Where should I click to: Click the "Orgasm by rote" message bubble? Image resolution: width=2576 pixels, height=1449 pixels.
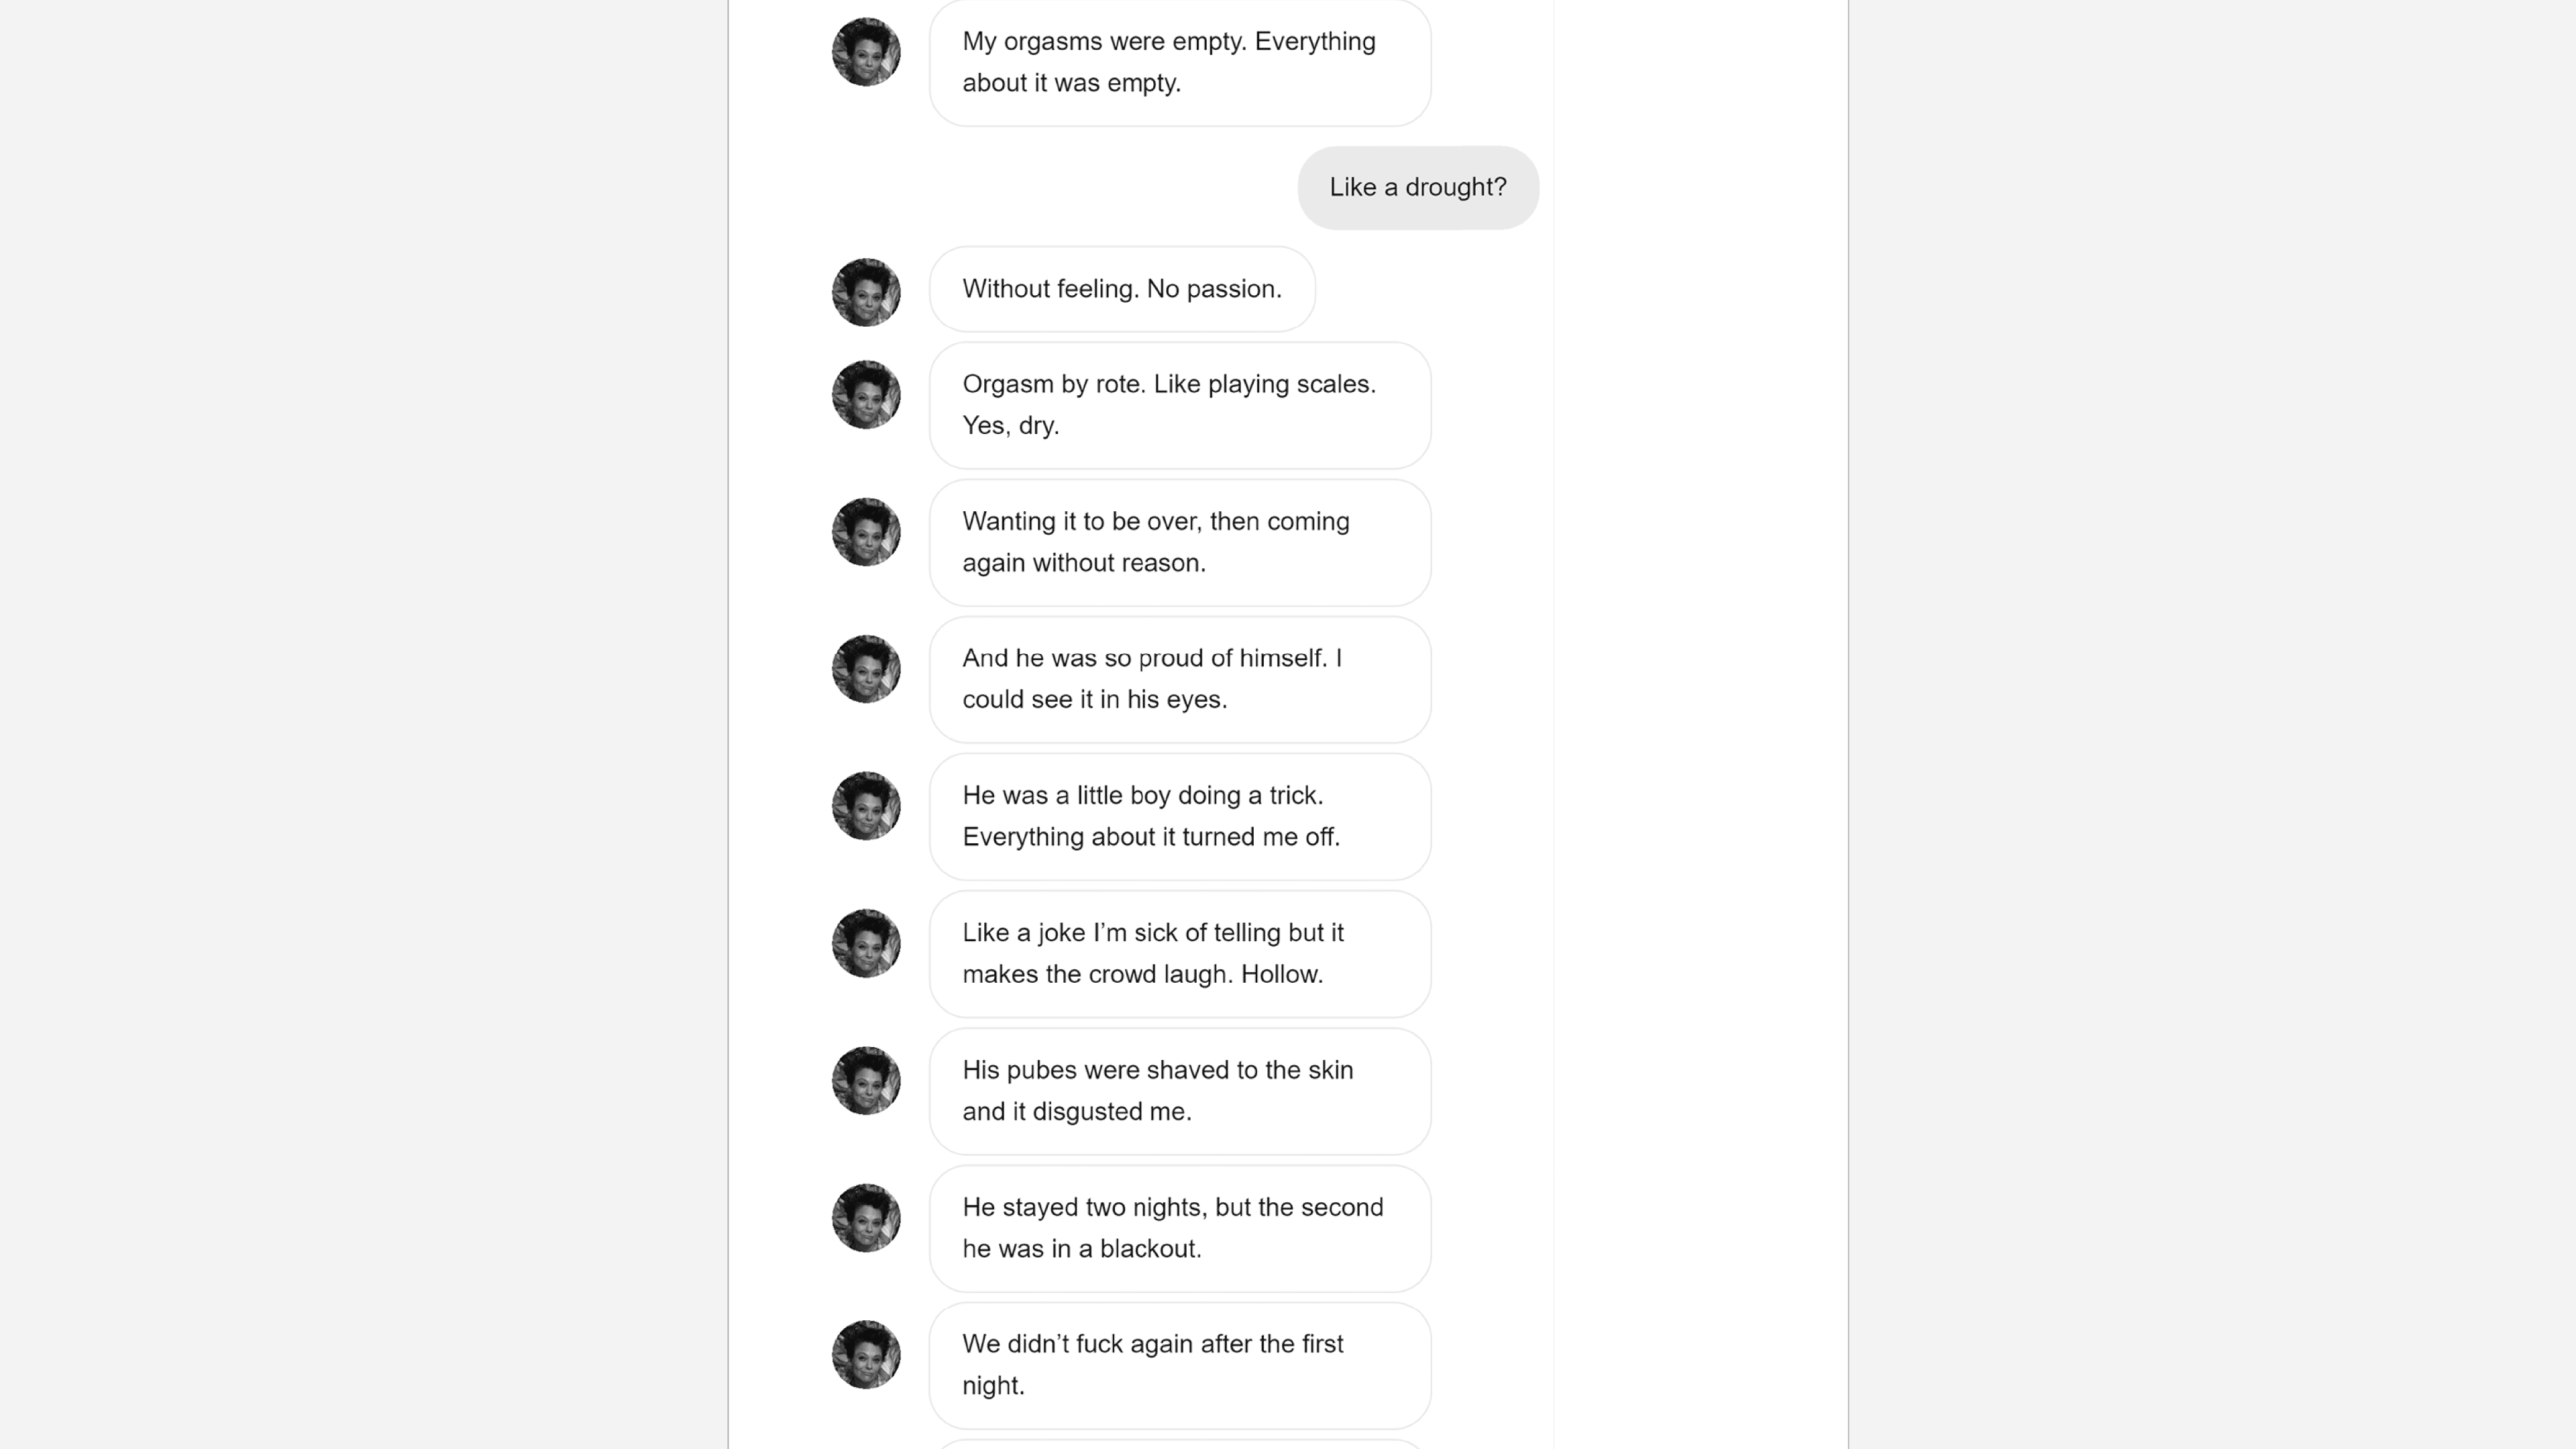1179,405
